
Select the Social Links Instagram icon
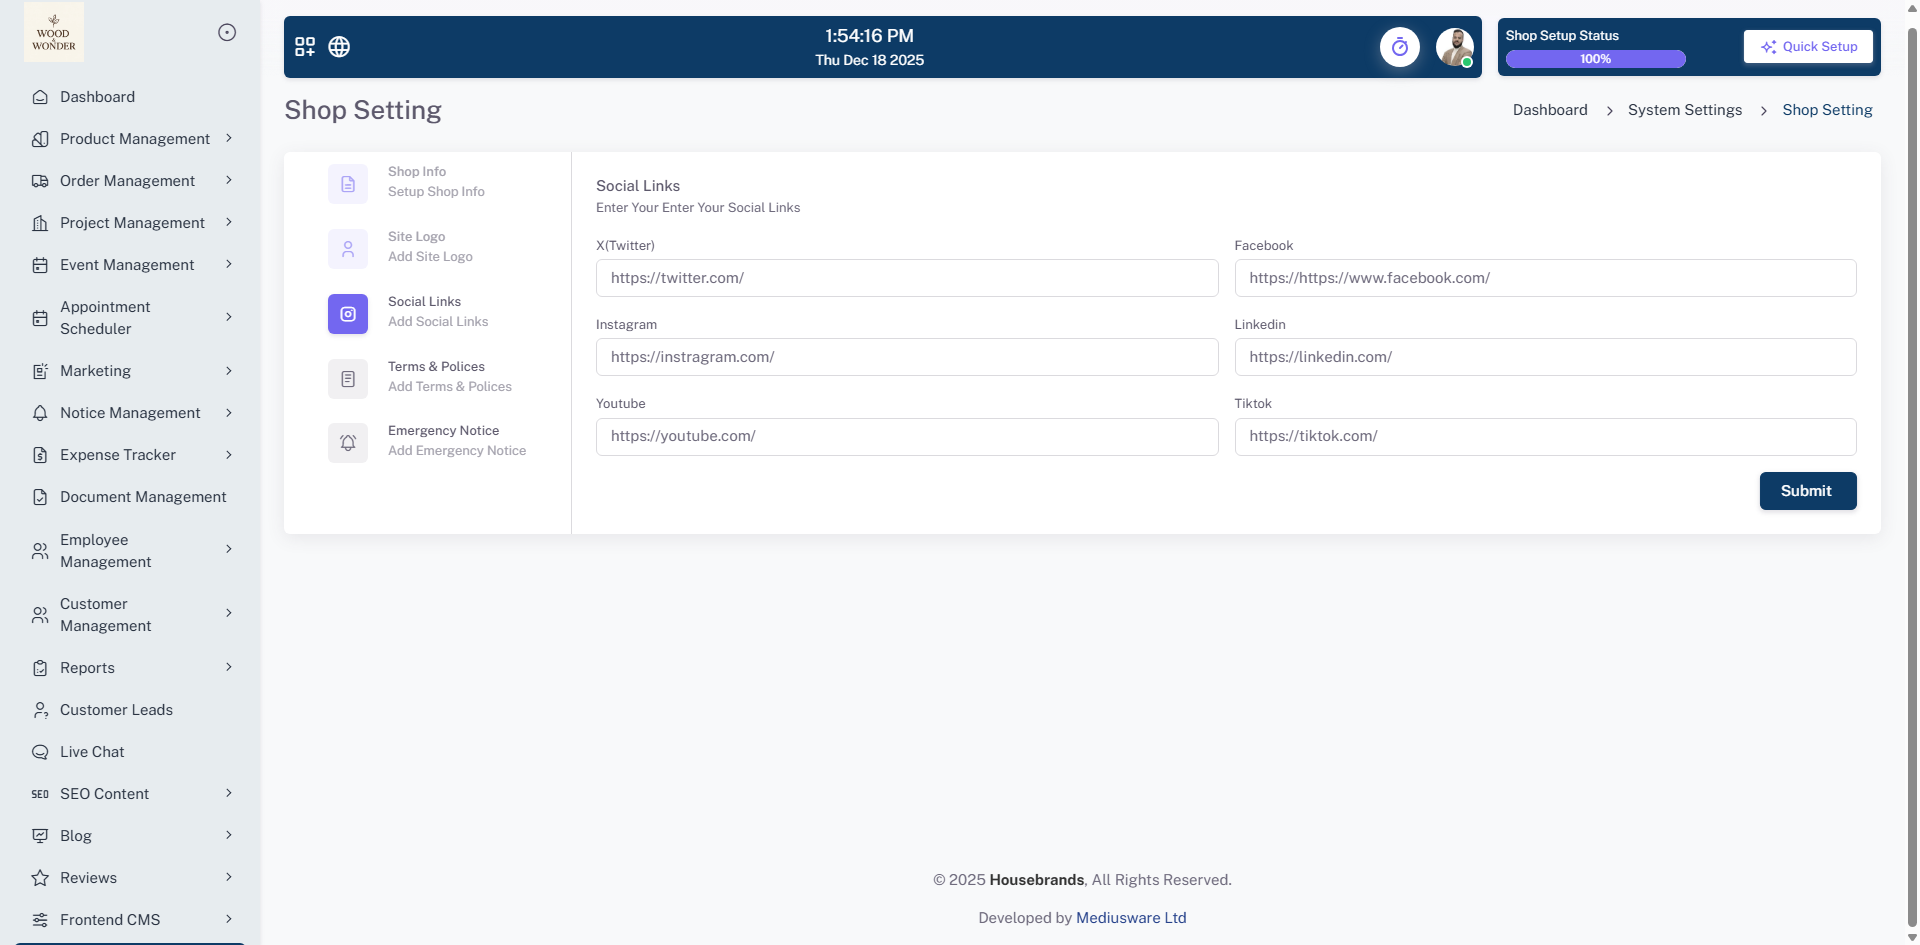click(348, 314)
